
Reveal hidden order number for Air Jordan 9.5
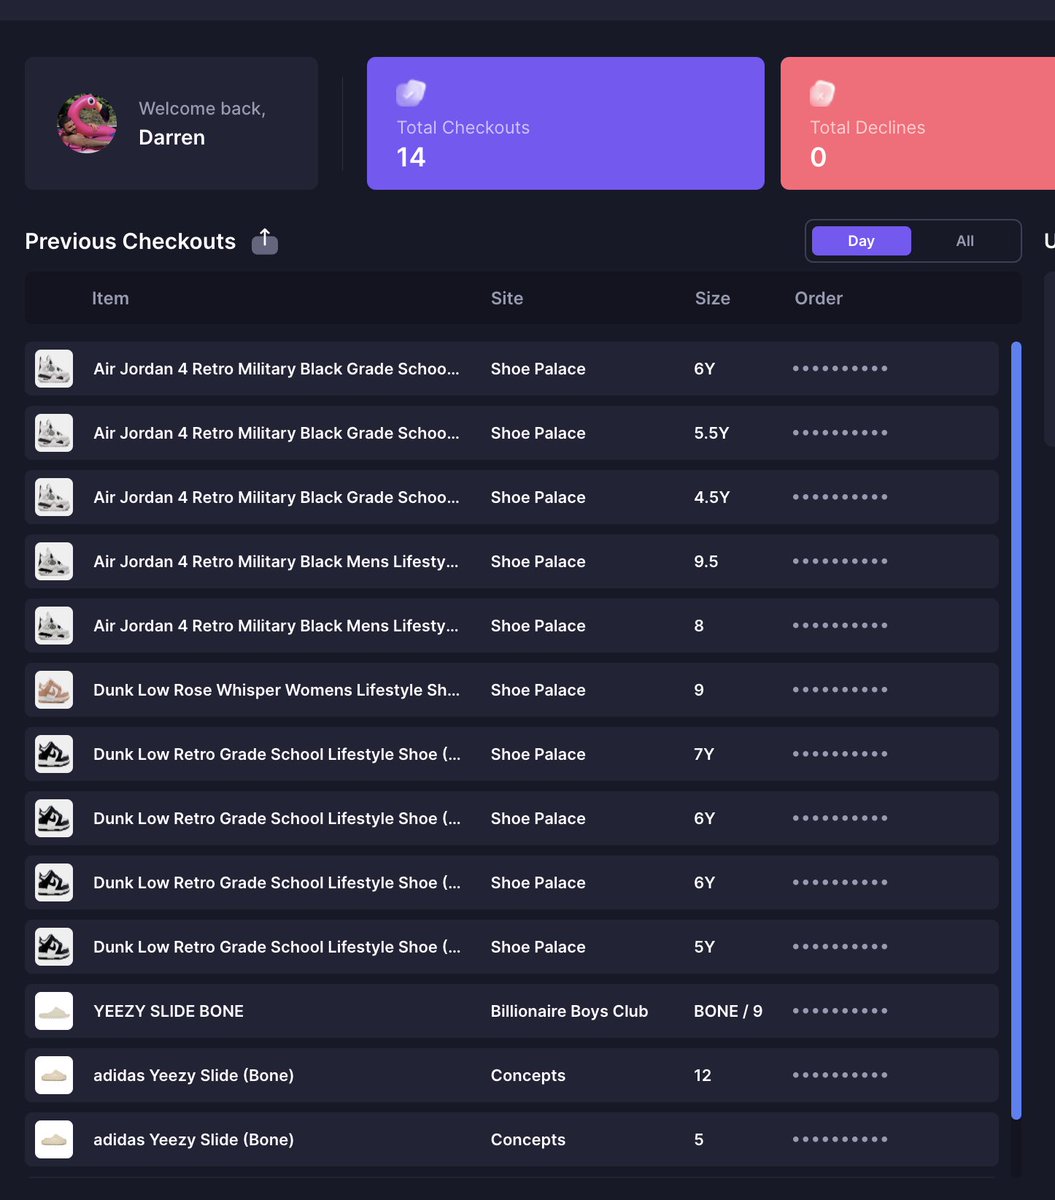tap(840, 561)
